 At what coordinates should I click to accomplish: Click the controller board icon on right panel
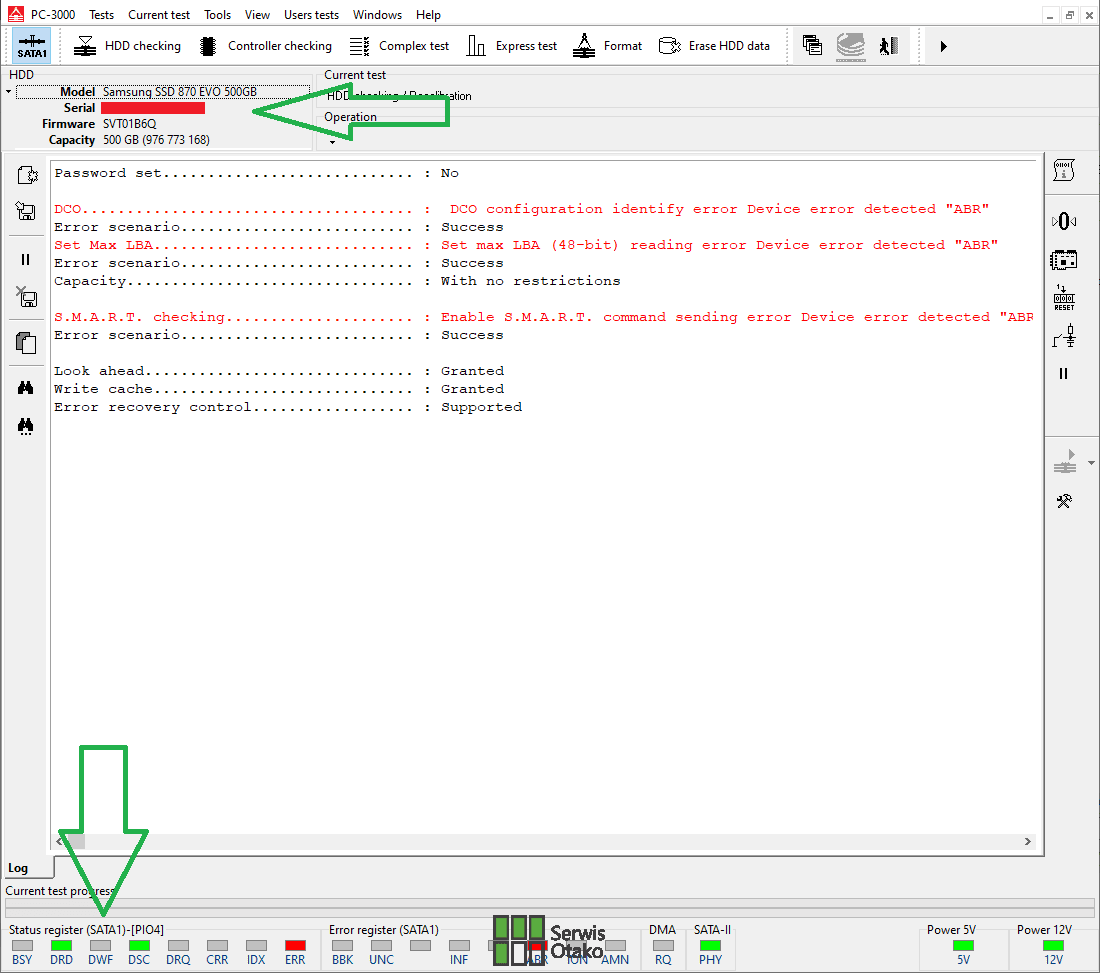tap(1064, 260)
